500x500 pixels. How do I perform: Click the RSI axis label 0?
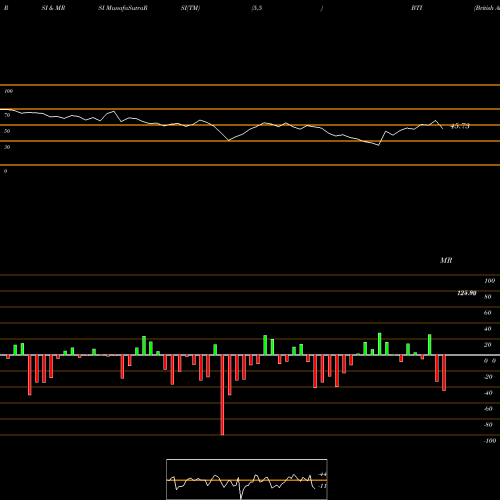[x=5, y=171]
